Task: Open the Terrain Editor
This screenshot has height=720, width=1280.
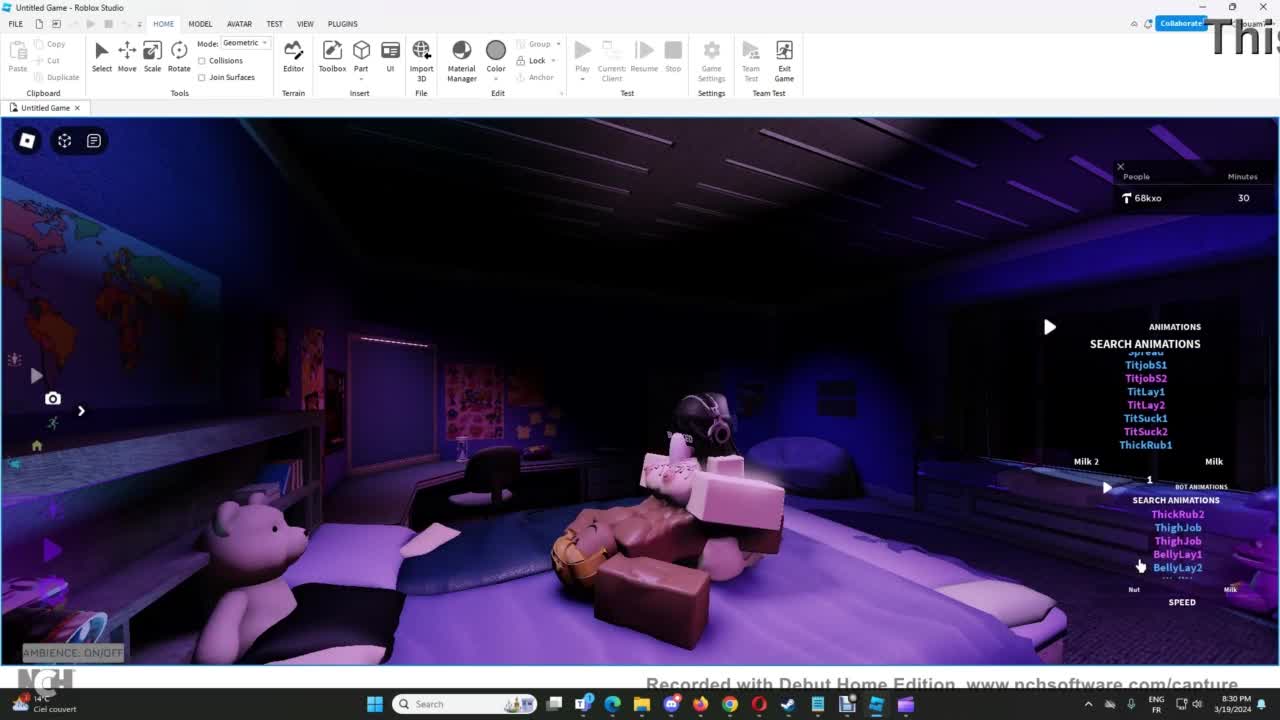Action: (x=293, y=56)
